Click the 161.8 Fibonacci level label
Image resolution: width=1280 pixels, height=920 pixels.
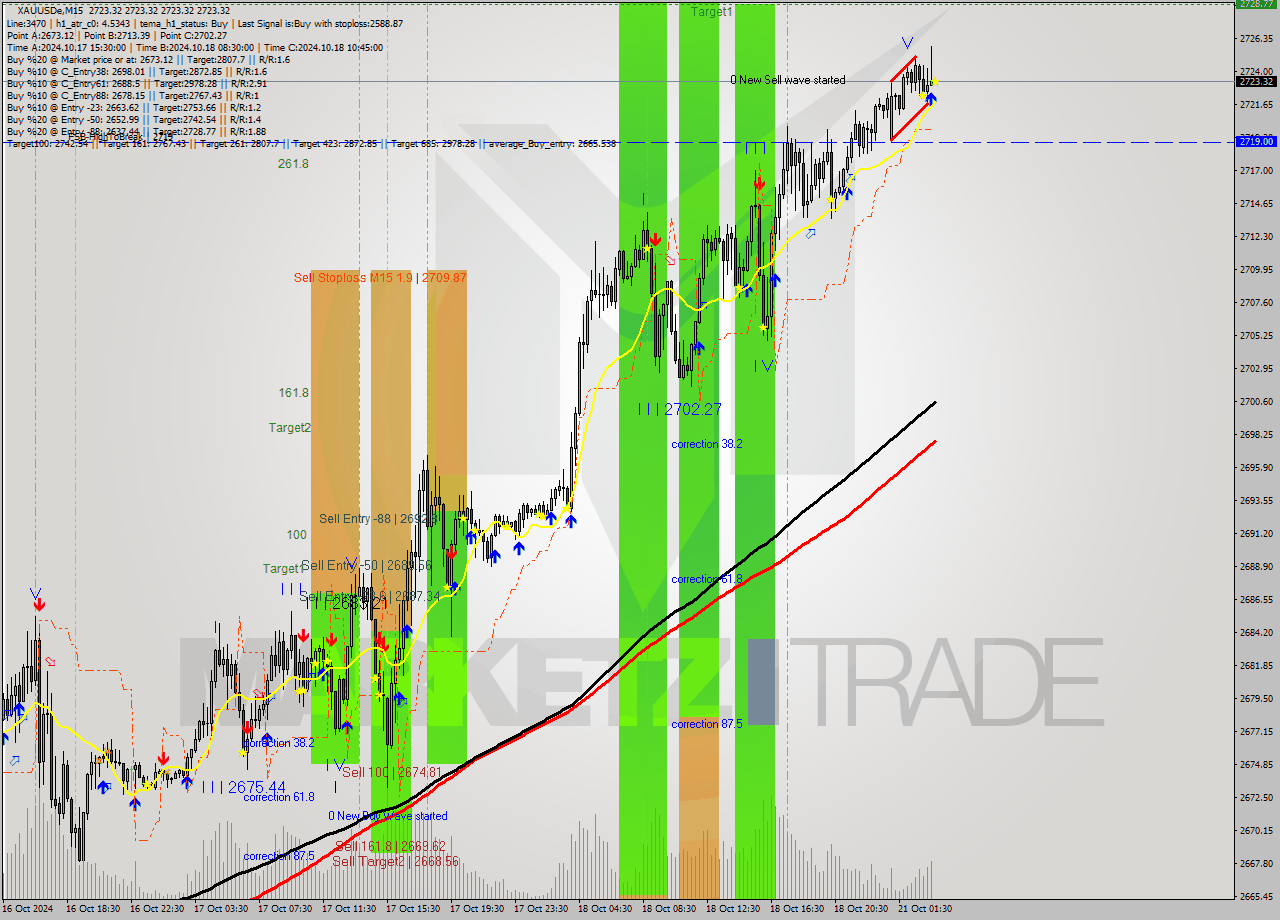coord(293,393)
